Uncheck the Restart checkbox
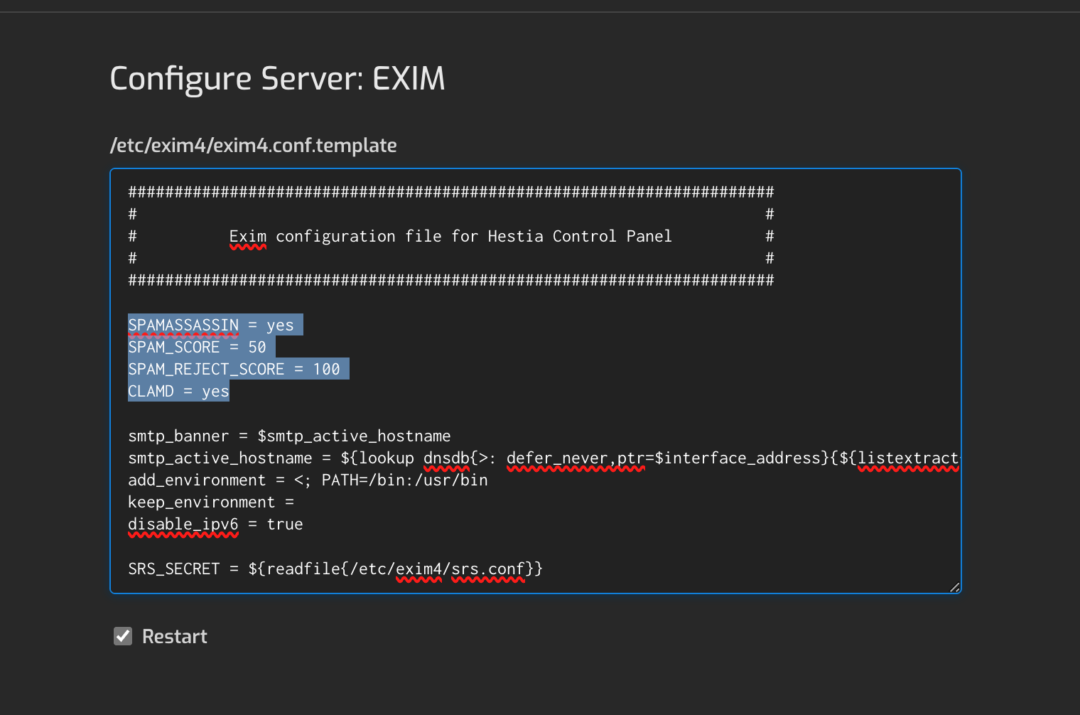Screen dimensions: 1080x715 click(123, 636)
